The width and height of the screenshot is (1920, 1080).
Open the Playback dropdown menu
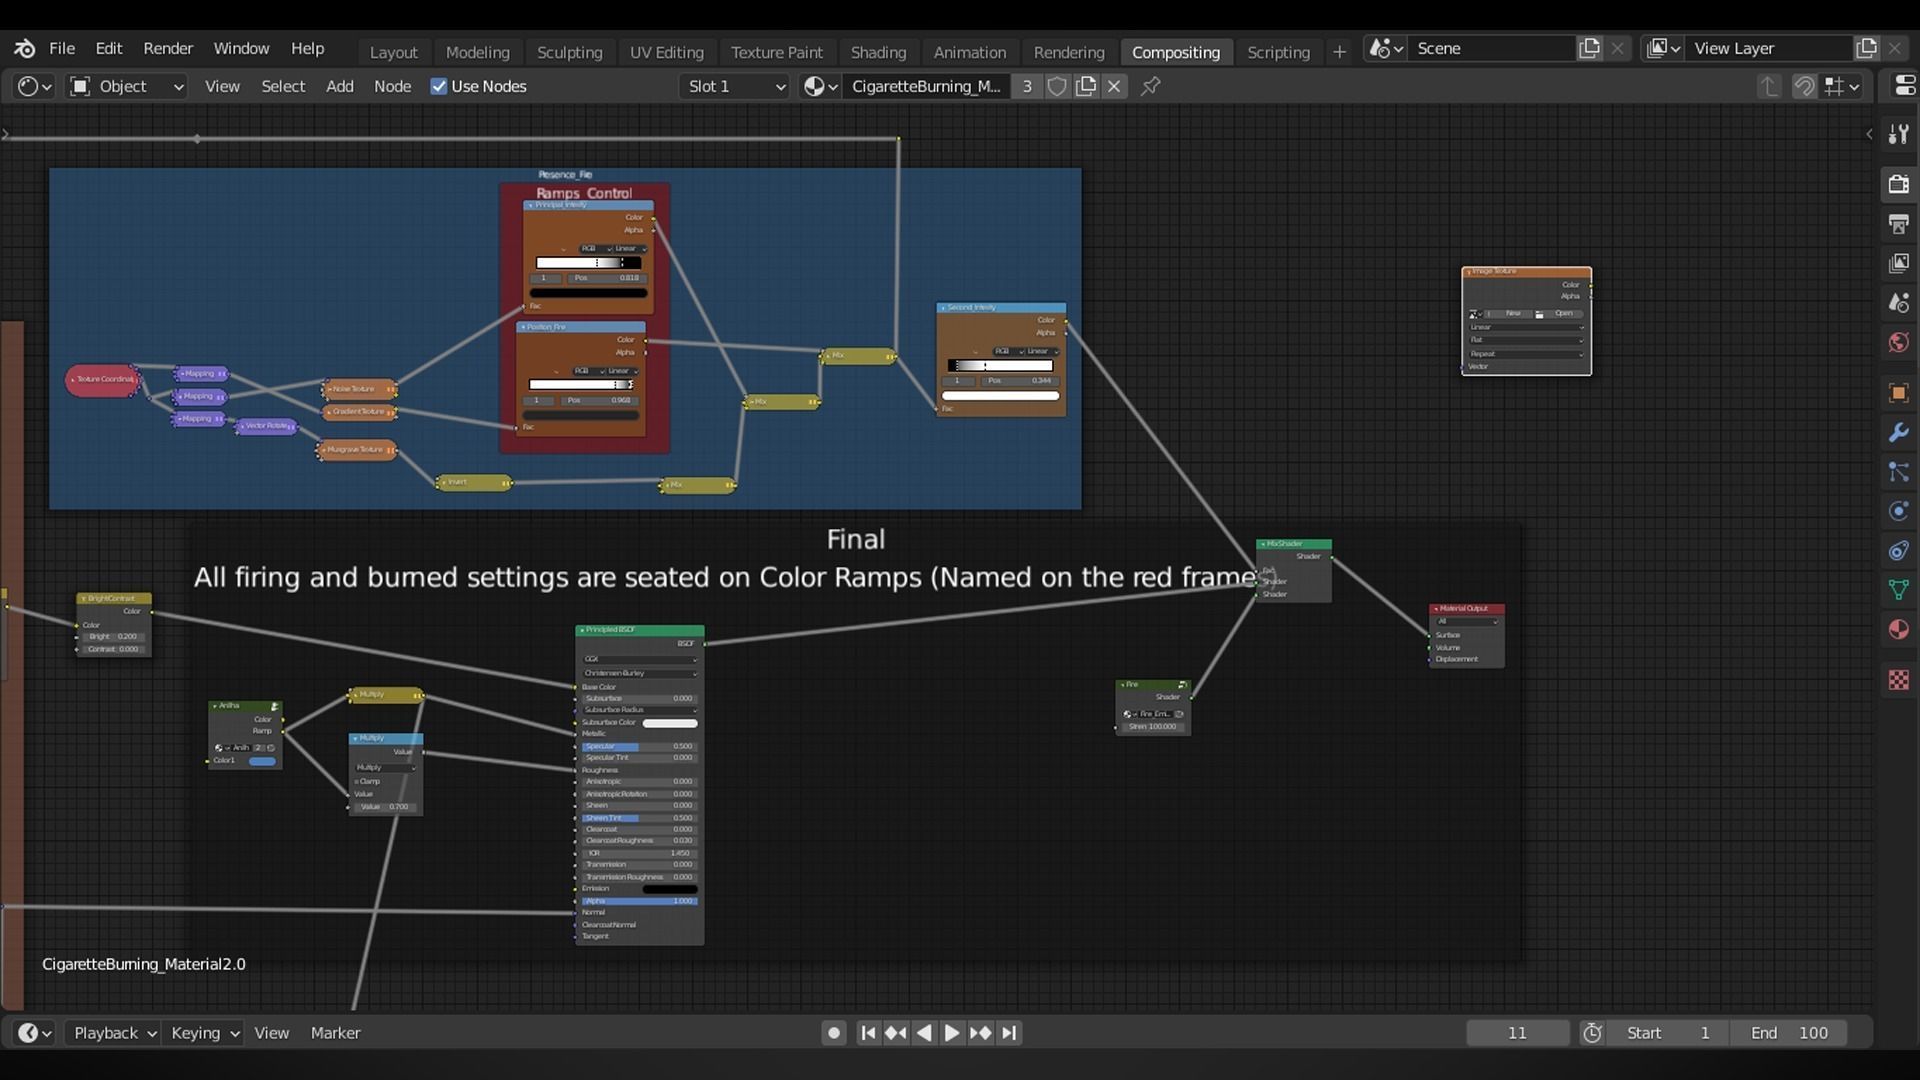pyautogui.click(x=115, y=1033)
